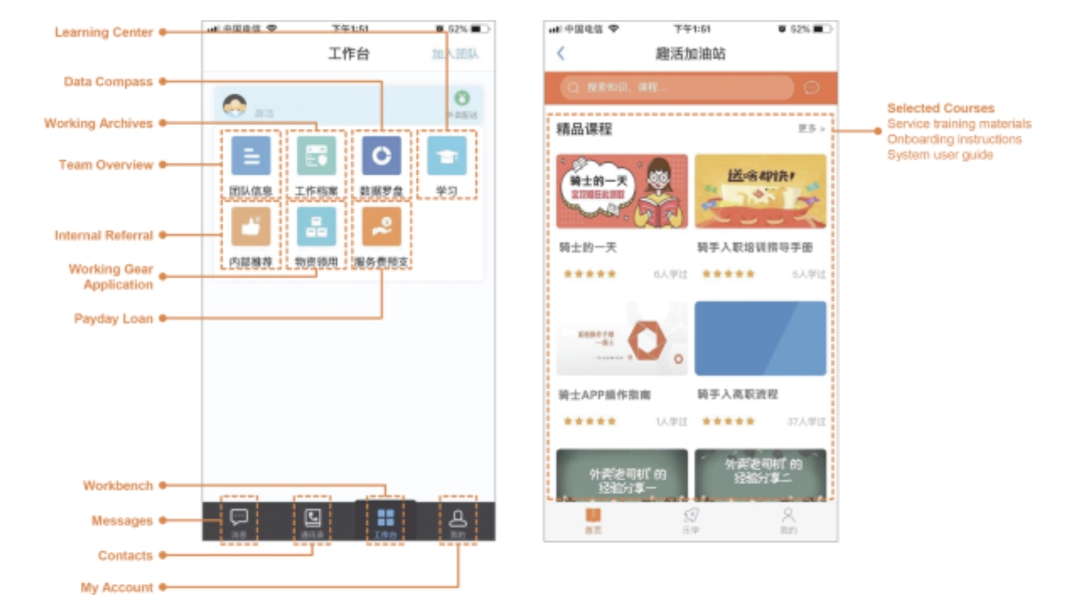Open the Internal Referral thumbs-up icon
The image size is (1080, 610).
(251, 227)
